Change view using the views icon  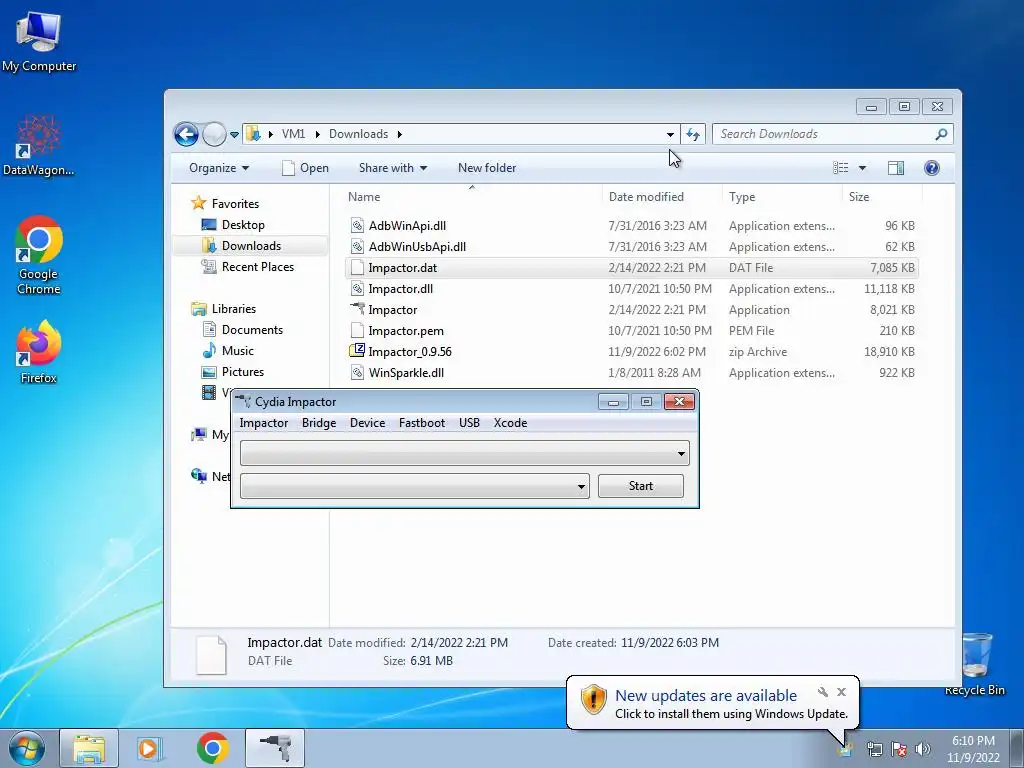(840, 168)
